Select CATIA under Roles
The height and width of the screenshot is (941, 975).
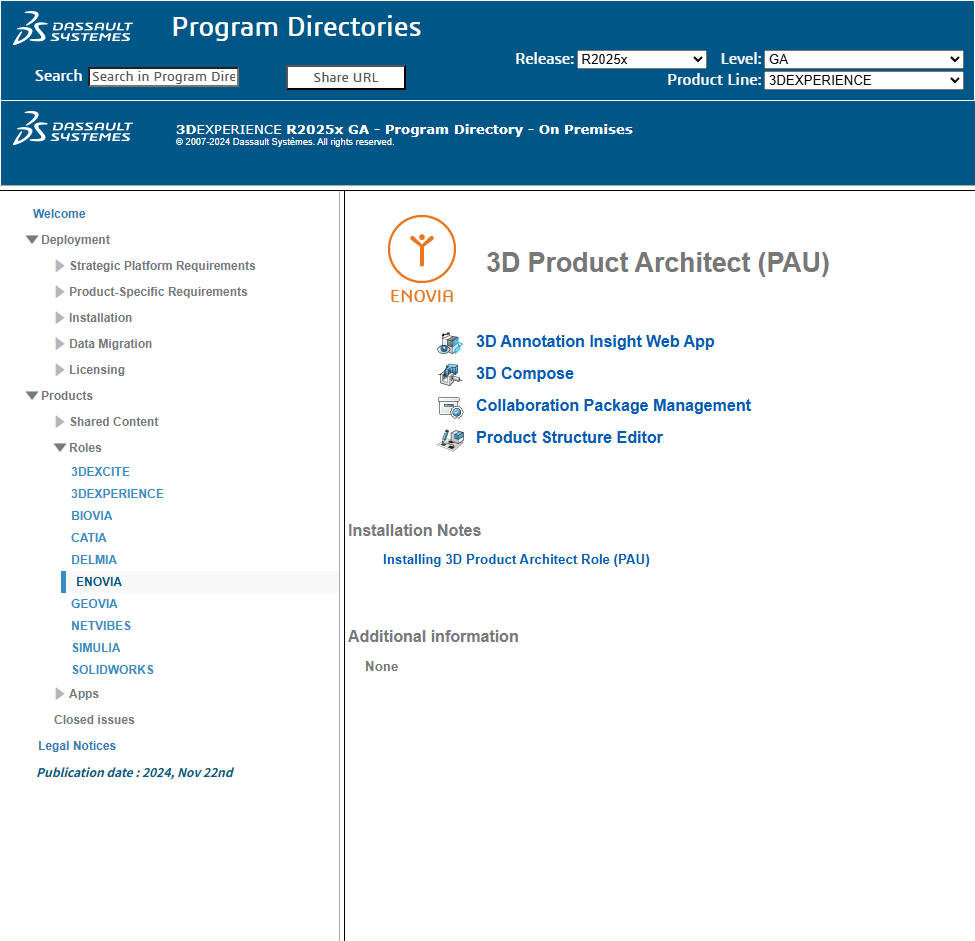[88, 537]
